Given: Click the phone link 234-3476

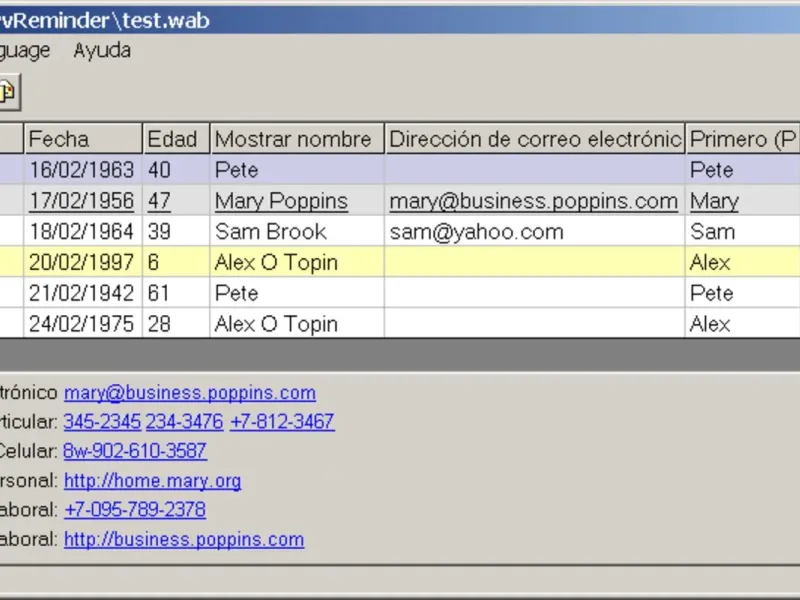Looking at the screenshot, I should (x=185, y=422).
